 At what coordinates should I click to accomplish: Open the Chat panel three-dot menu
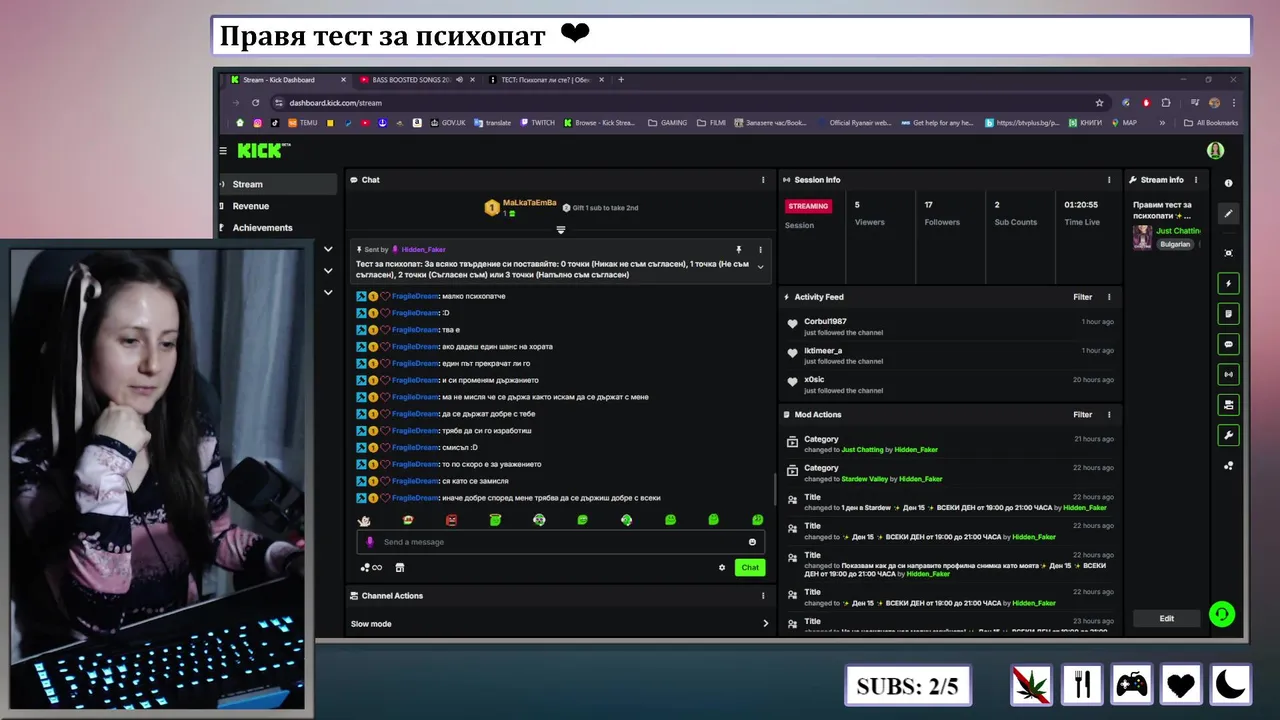pos(763,180)
